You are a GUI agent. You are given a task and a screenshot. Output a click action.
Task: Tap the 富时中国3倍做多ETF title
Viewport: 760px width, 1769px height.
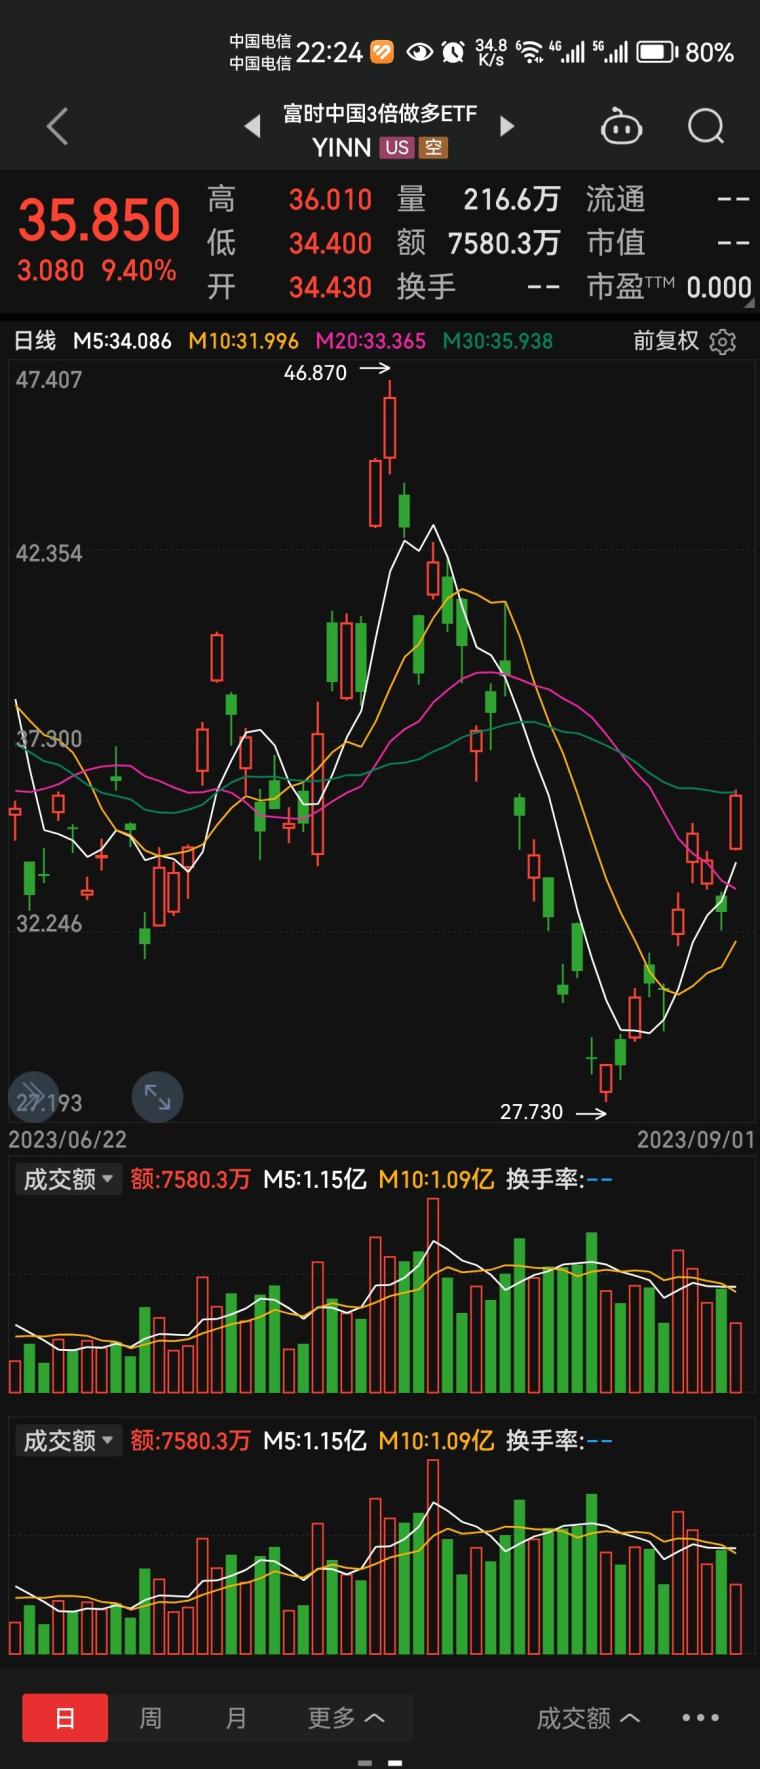pyautogui.click(x=380, y=114)
